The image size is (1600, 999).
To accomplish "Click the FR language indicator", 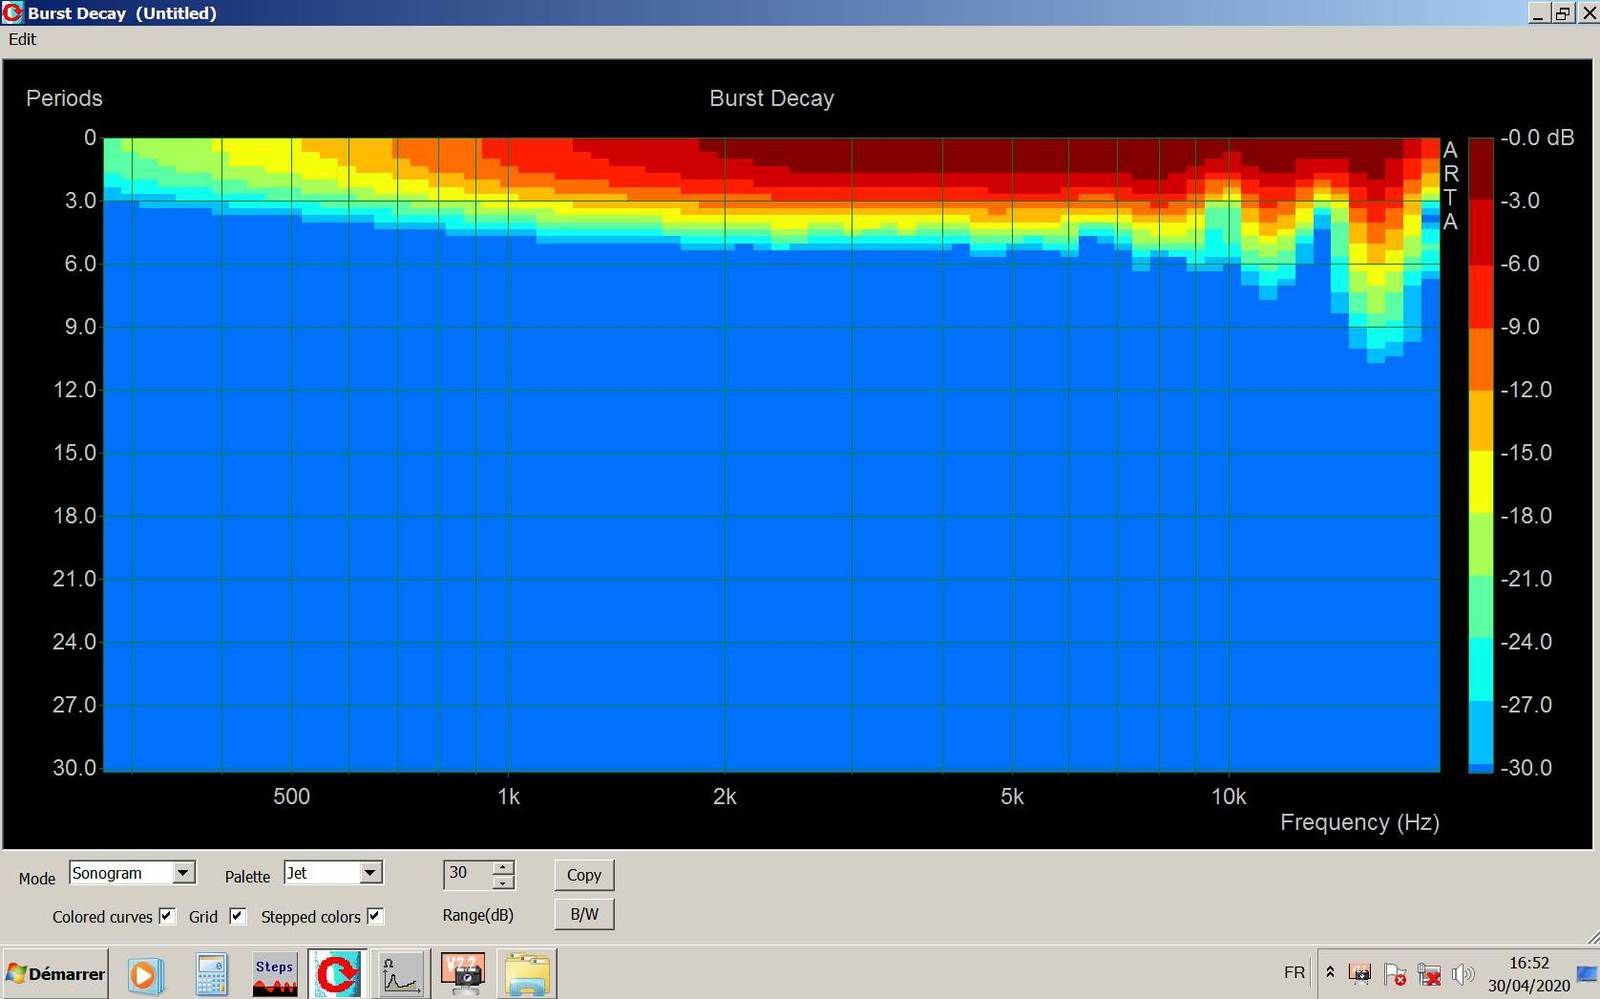I will pos(1294,973).
